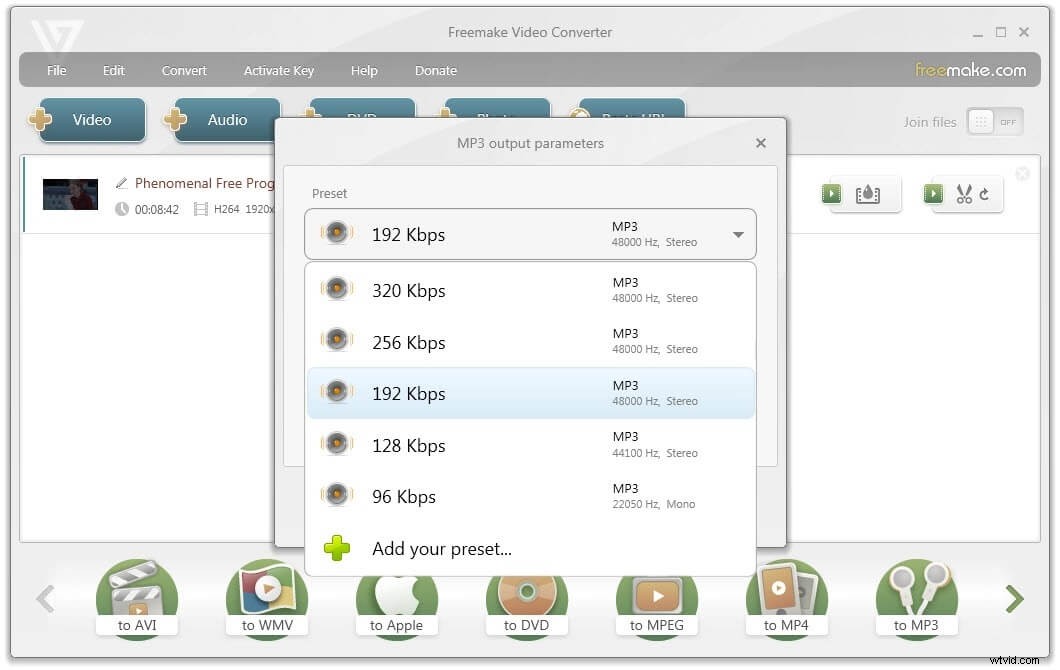Switch the Join files toggle on
Viewport: 1060px width, 670px height.
point(994,121)
